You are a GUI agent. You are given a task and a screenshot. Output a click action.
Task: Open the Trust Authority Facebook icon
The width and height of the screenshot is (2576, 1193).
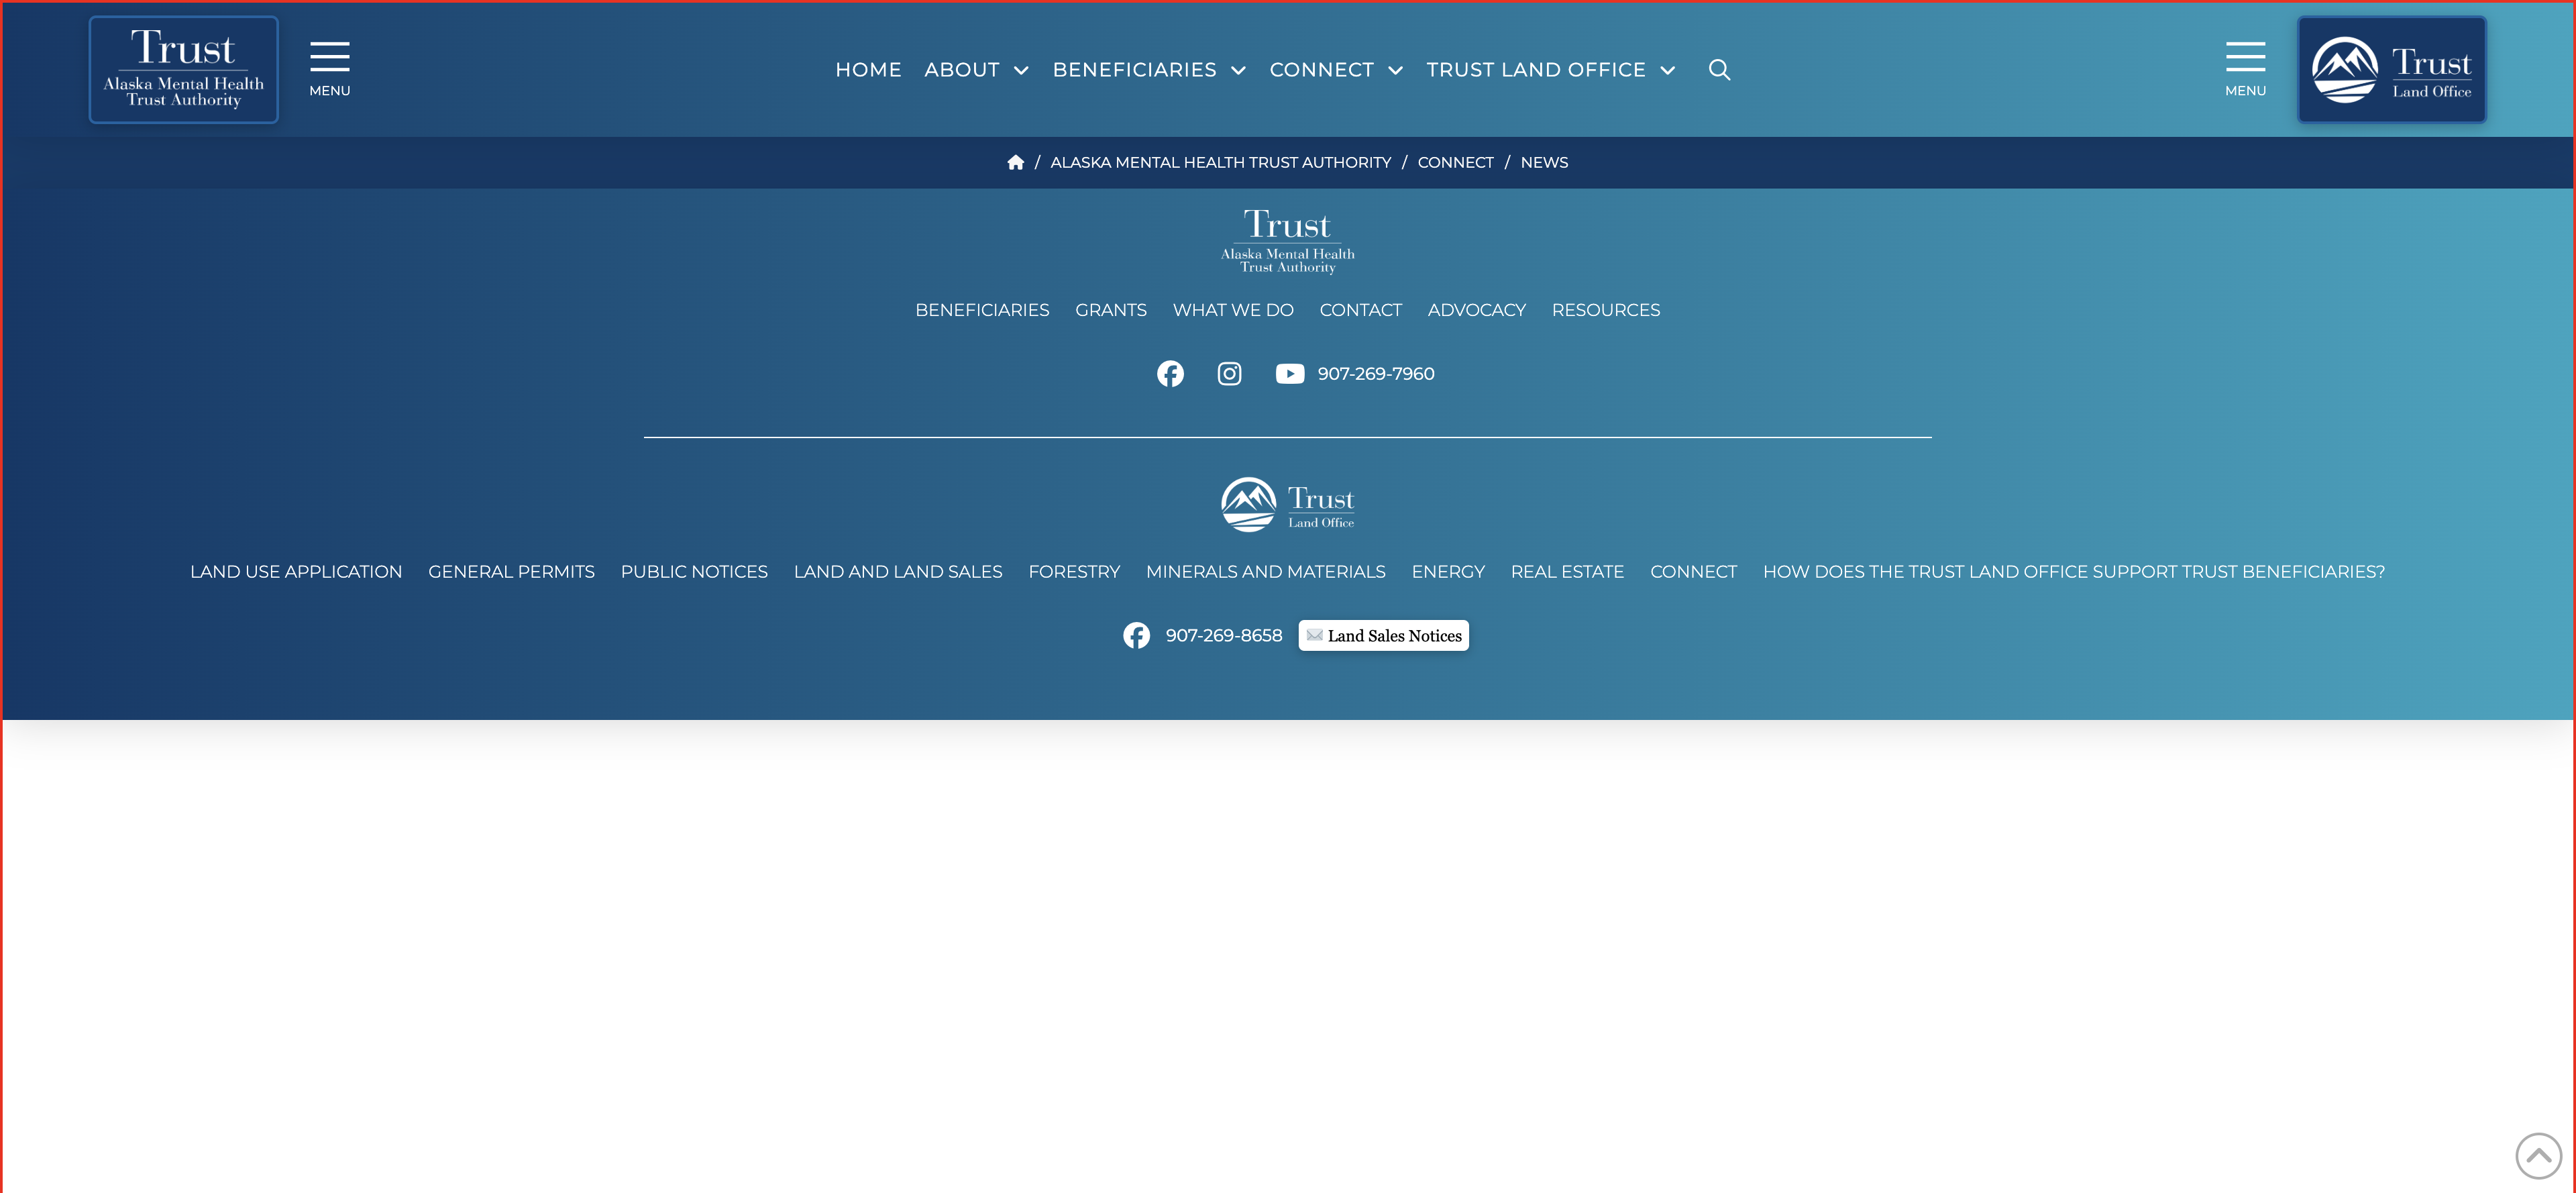(1170, 373)
